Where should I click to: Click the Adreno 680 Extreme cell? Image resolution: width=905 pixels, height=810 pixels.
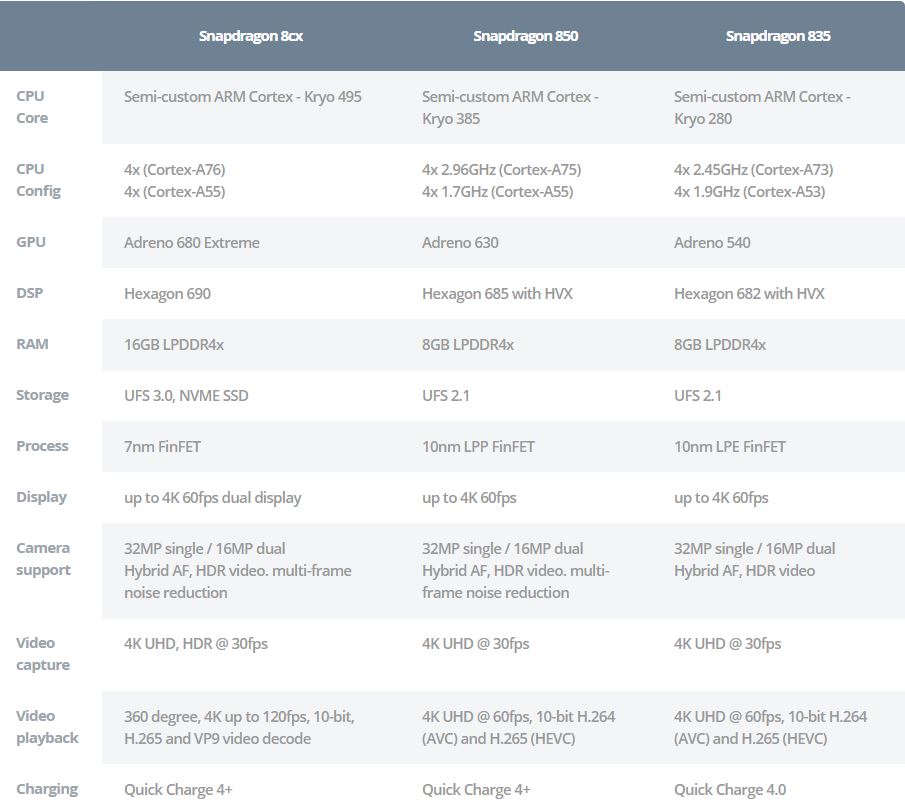pos(192,242)
